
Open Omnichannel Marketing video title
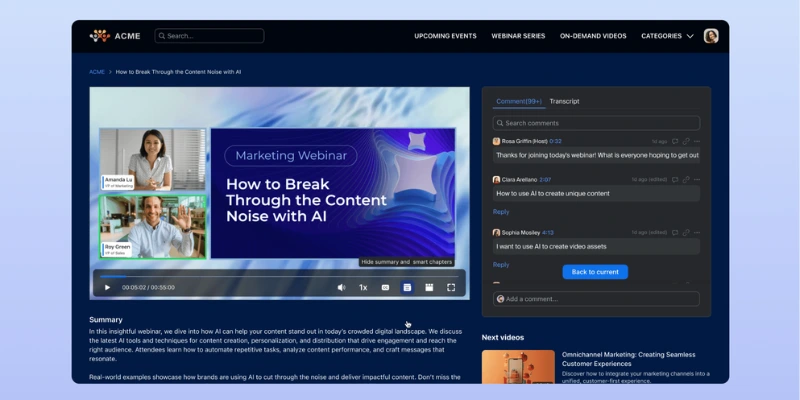[x=629, y=359]
